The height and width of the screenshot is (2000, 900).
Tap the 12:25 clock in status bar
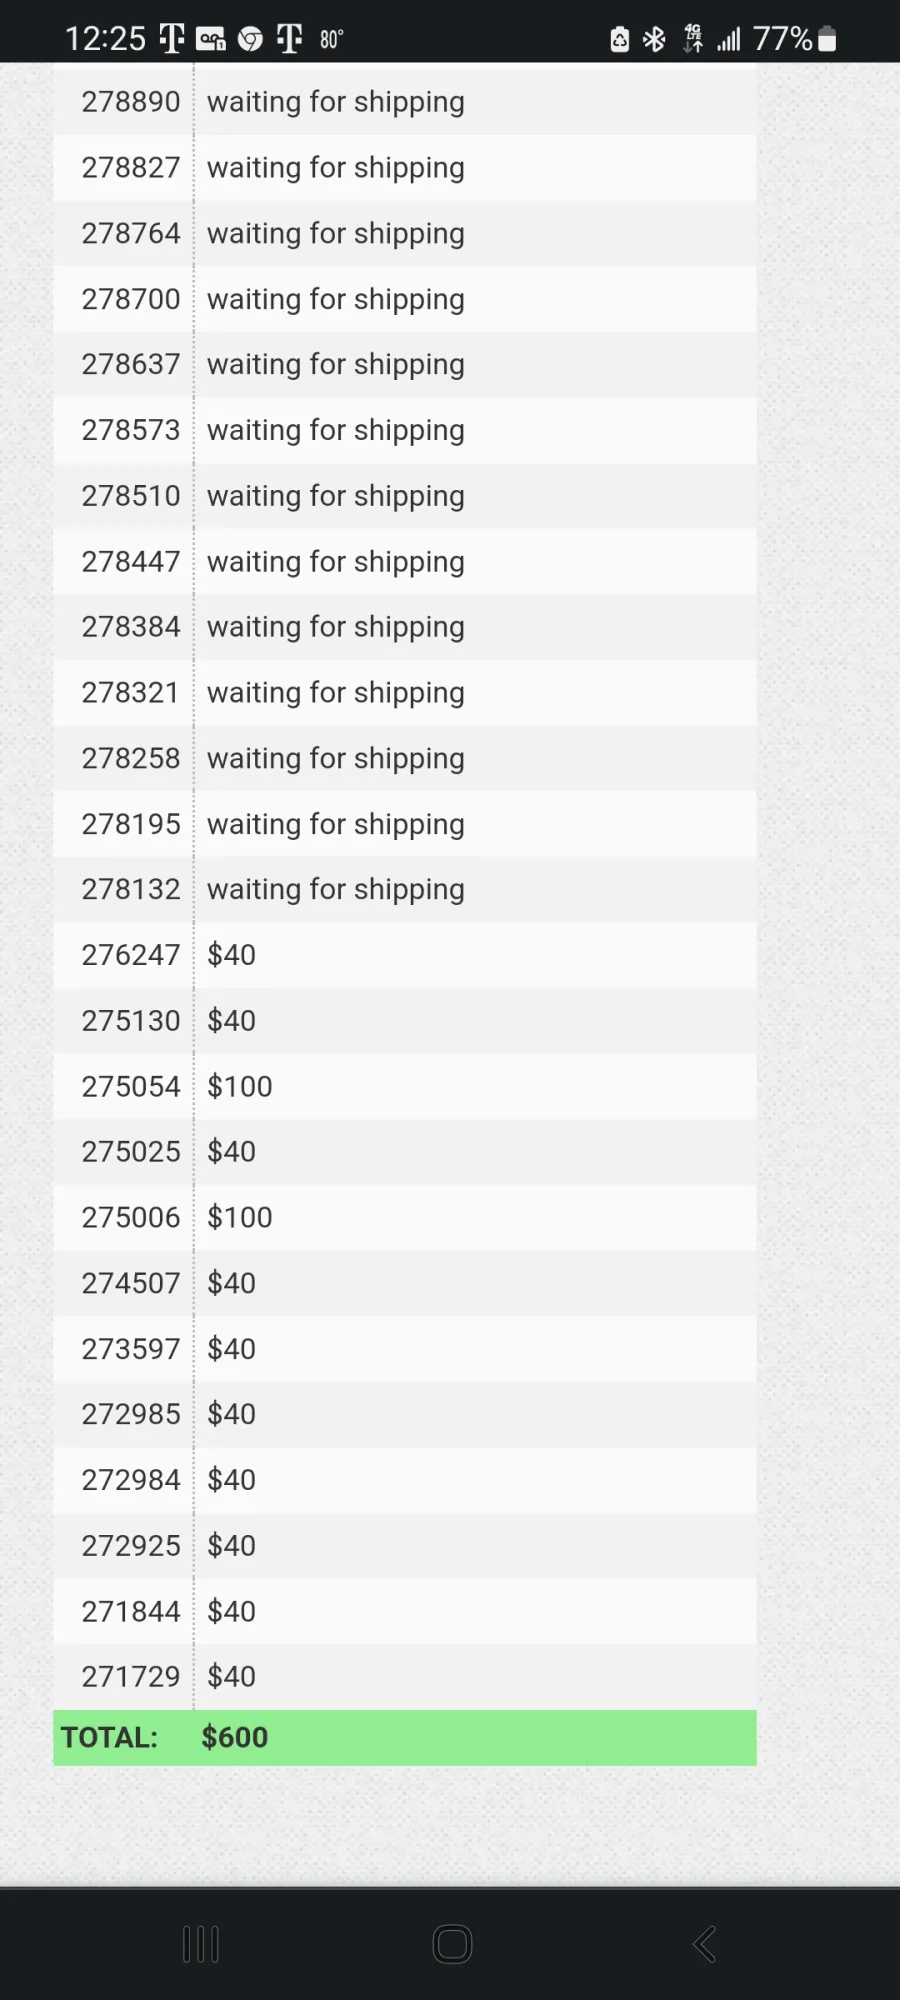[x=105, y=39]
